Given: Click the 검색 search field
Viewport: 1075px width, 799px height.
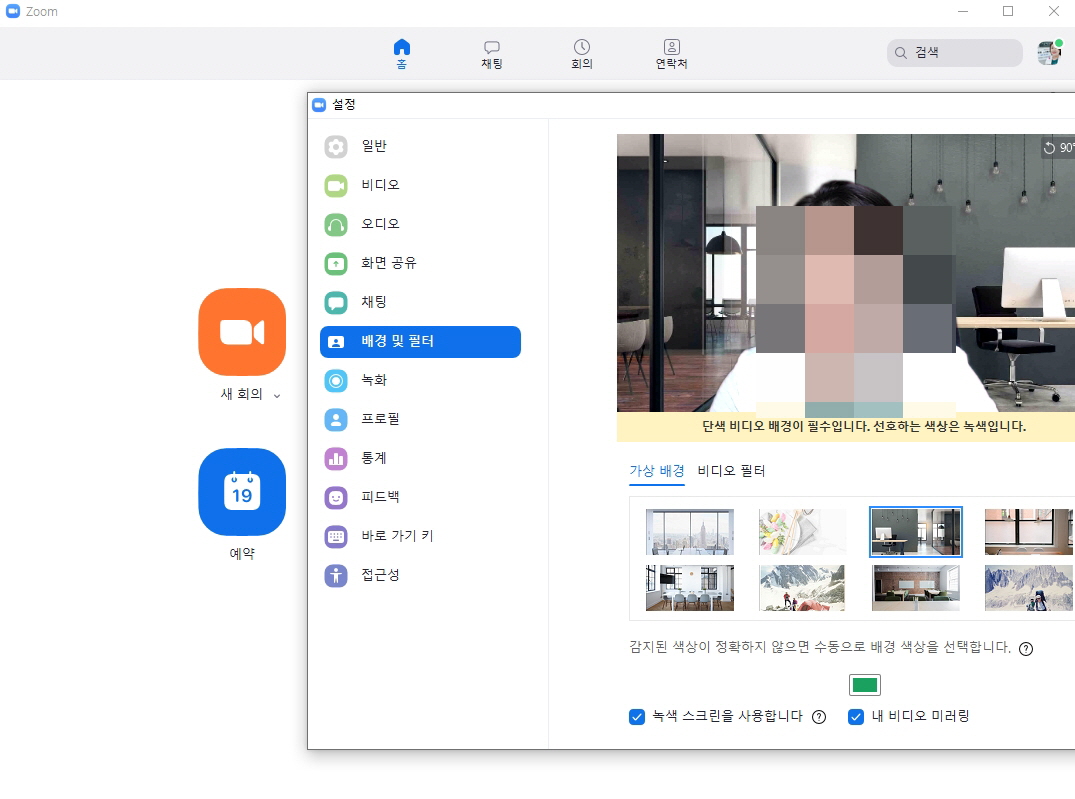Looking at the screenshot, I should (x=954, y=53).
